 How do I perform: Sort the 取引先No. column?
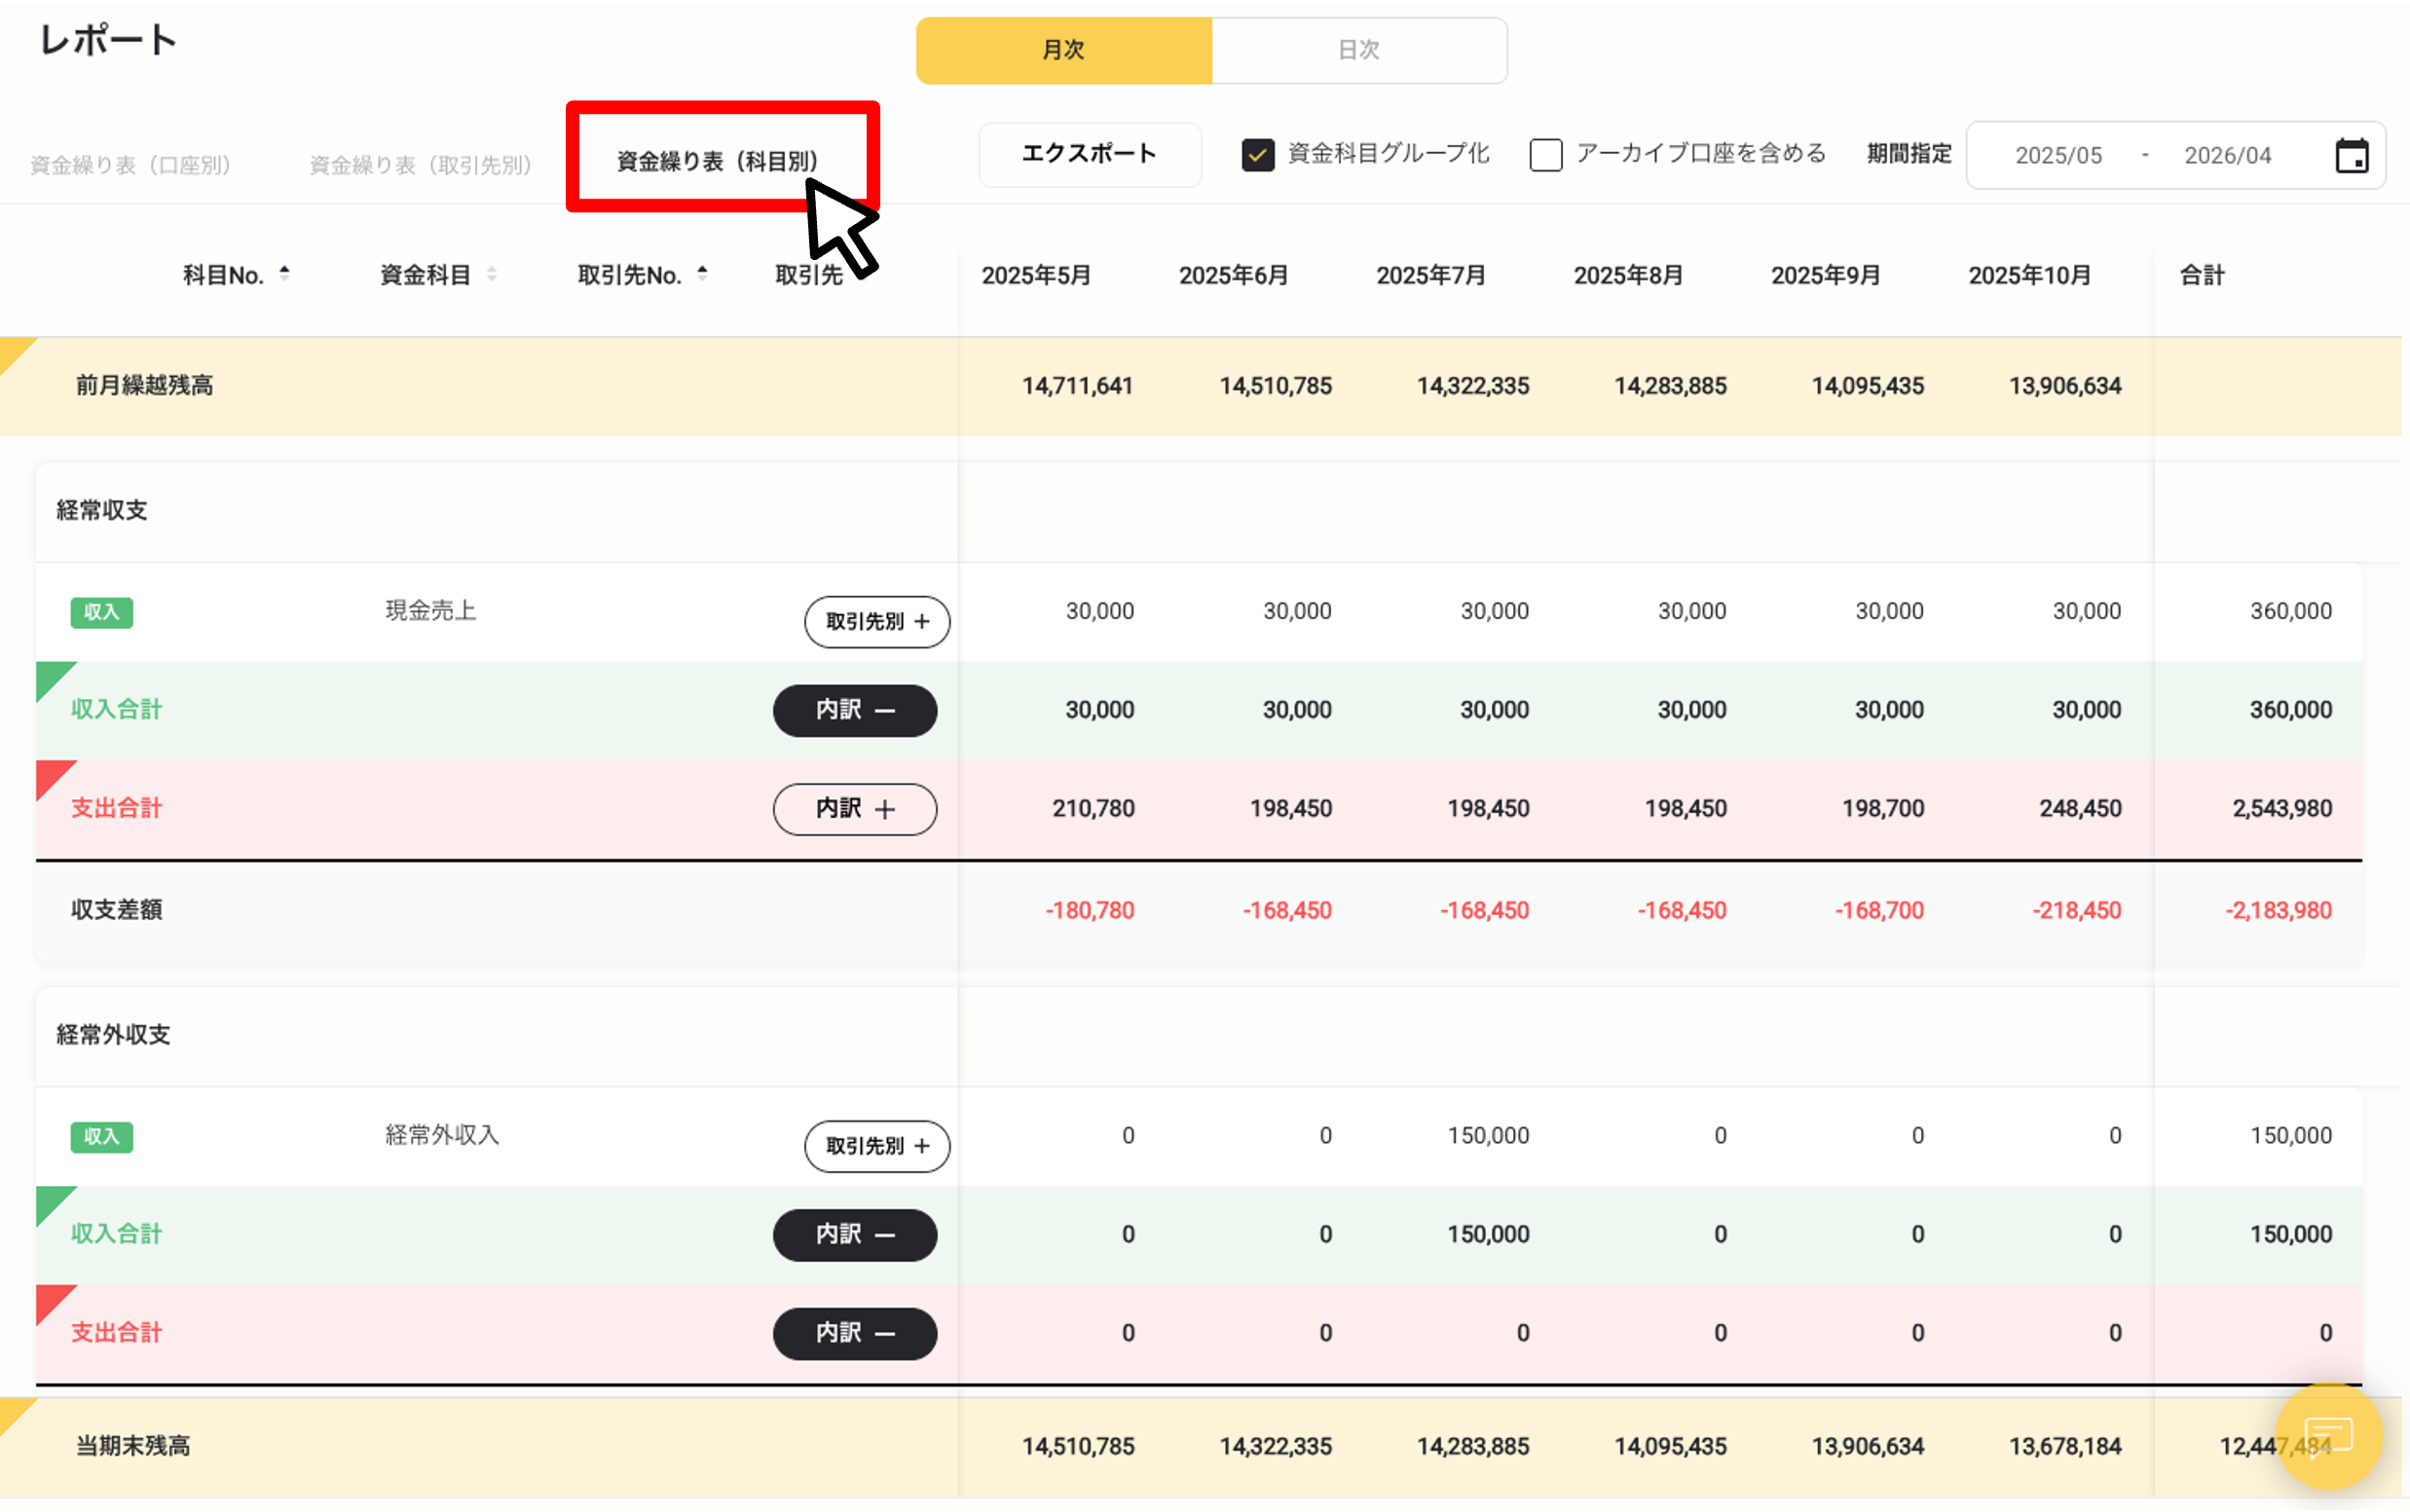pos(702,271)
